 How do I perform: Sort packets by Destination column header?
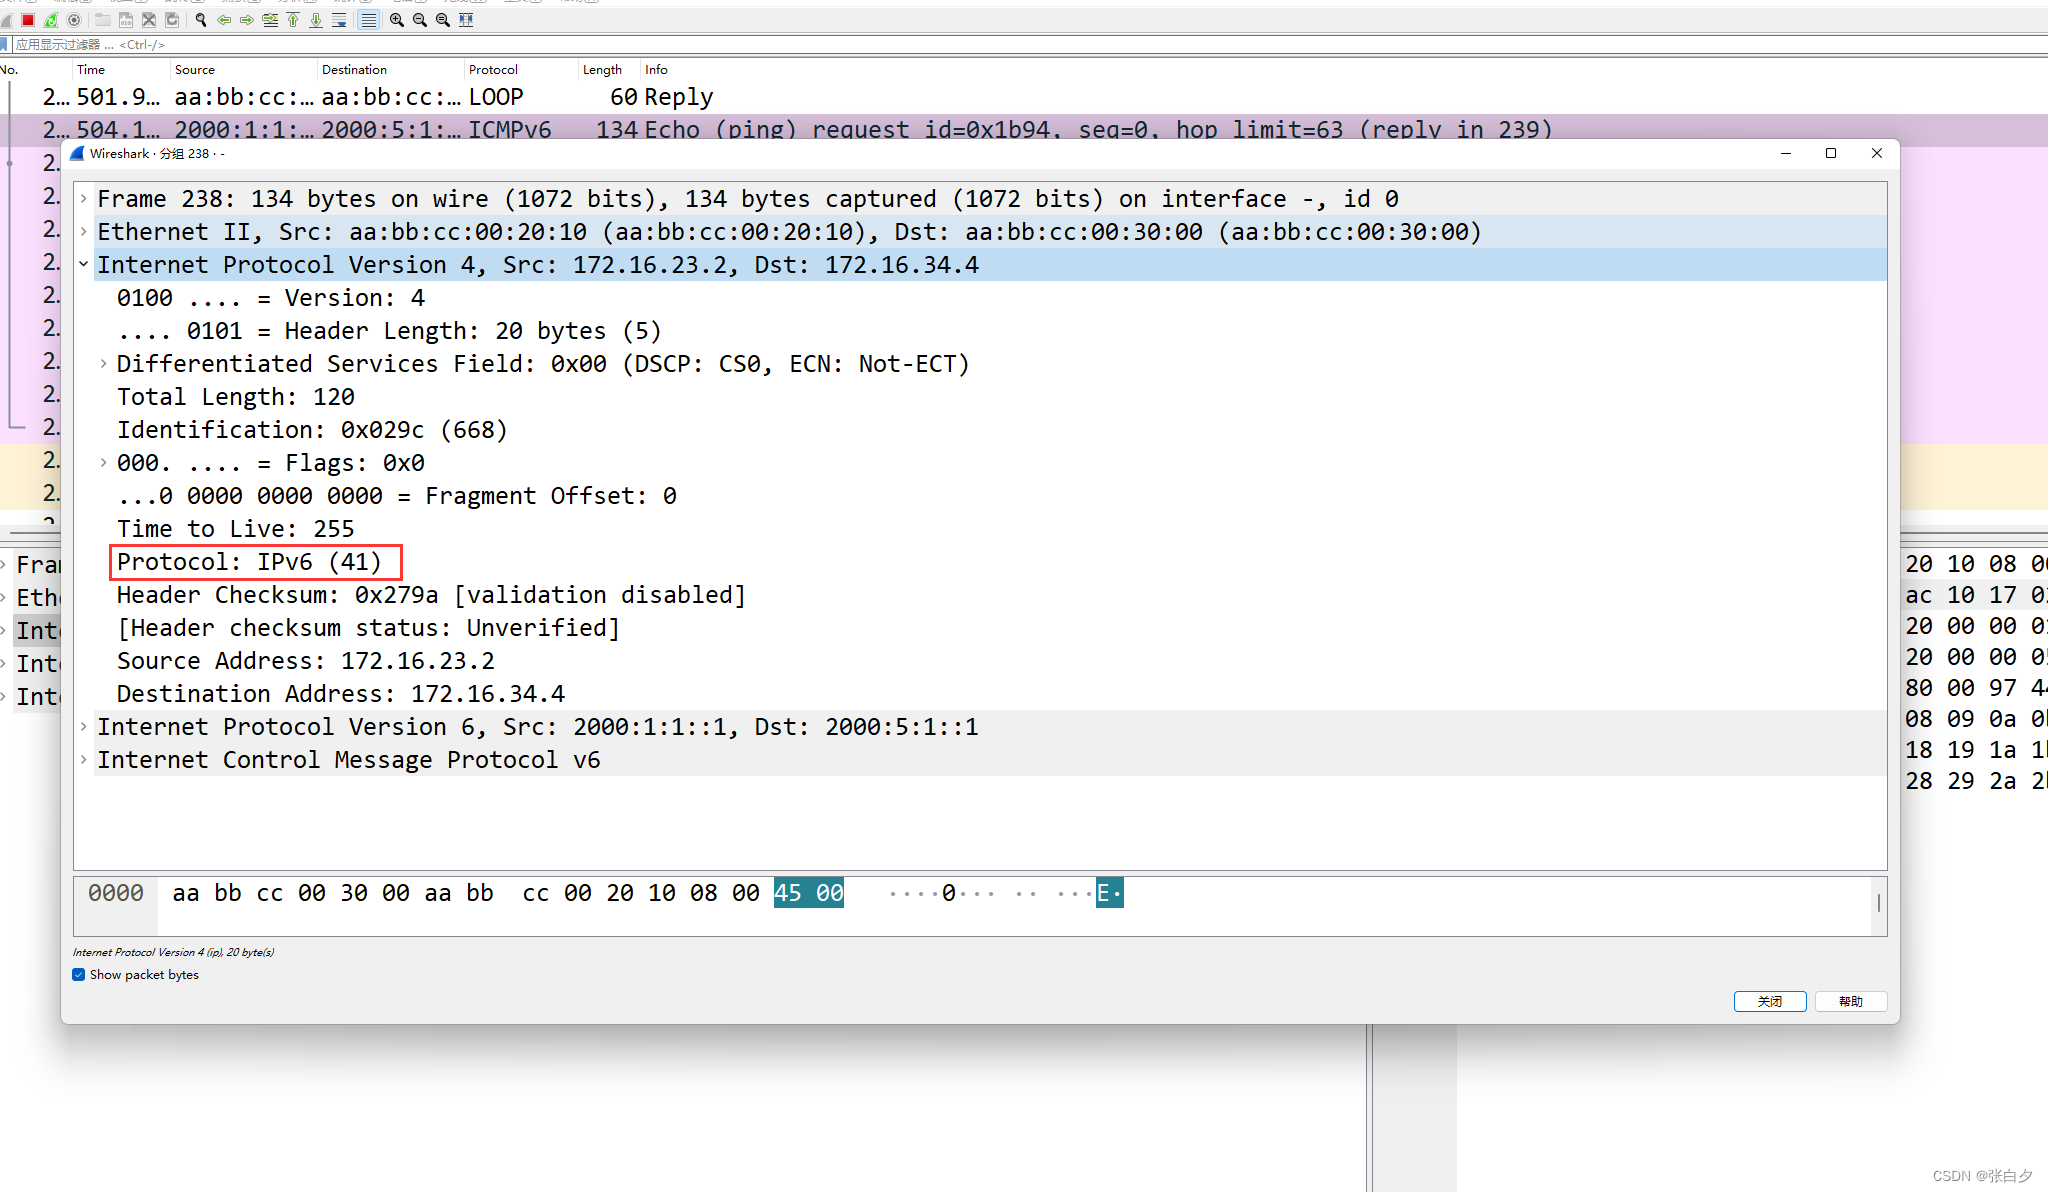354,69
